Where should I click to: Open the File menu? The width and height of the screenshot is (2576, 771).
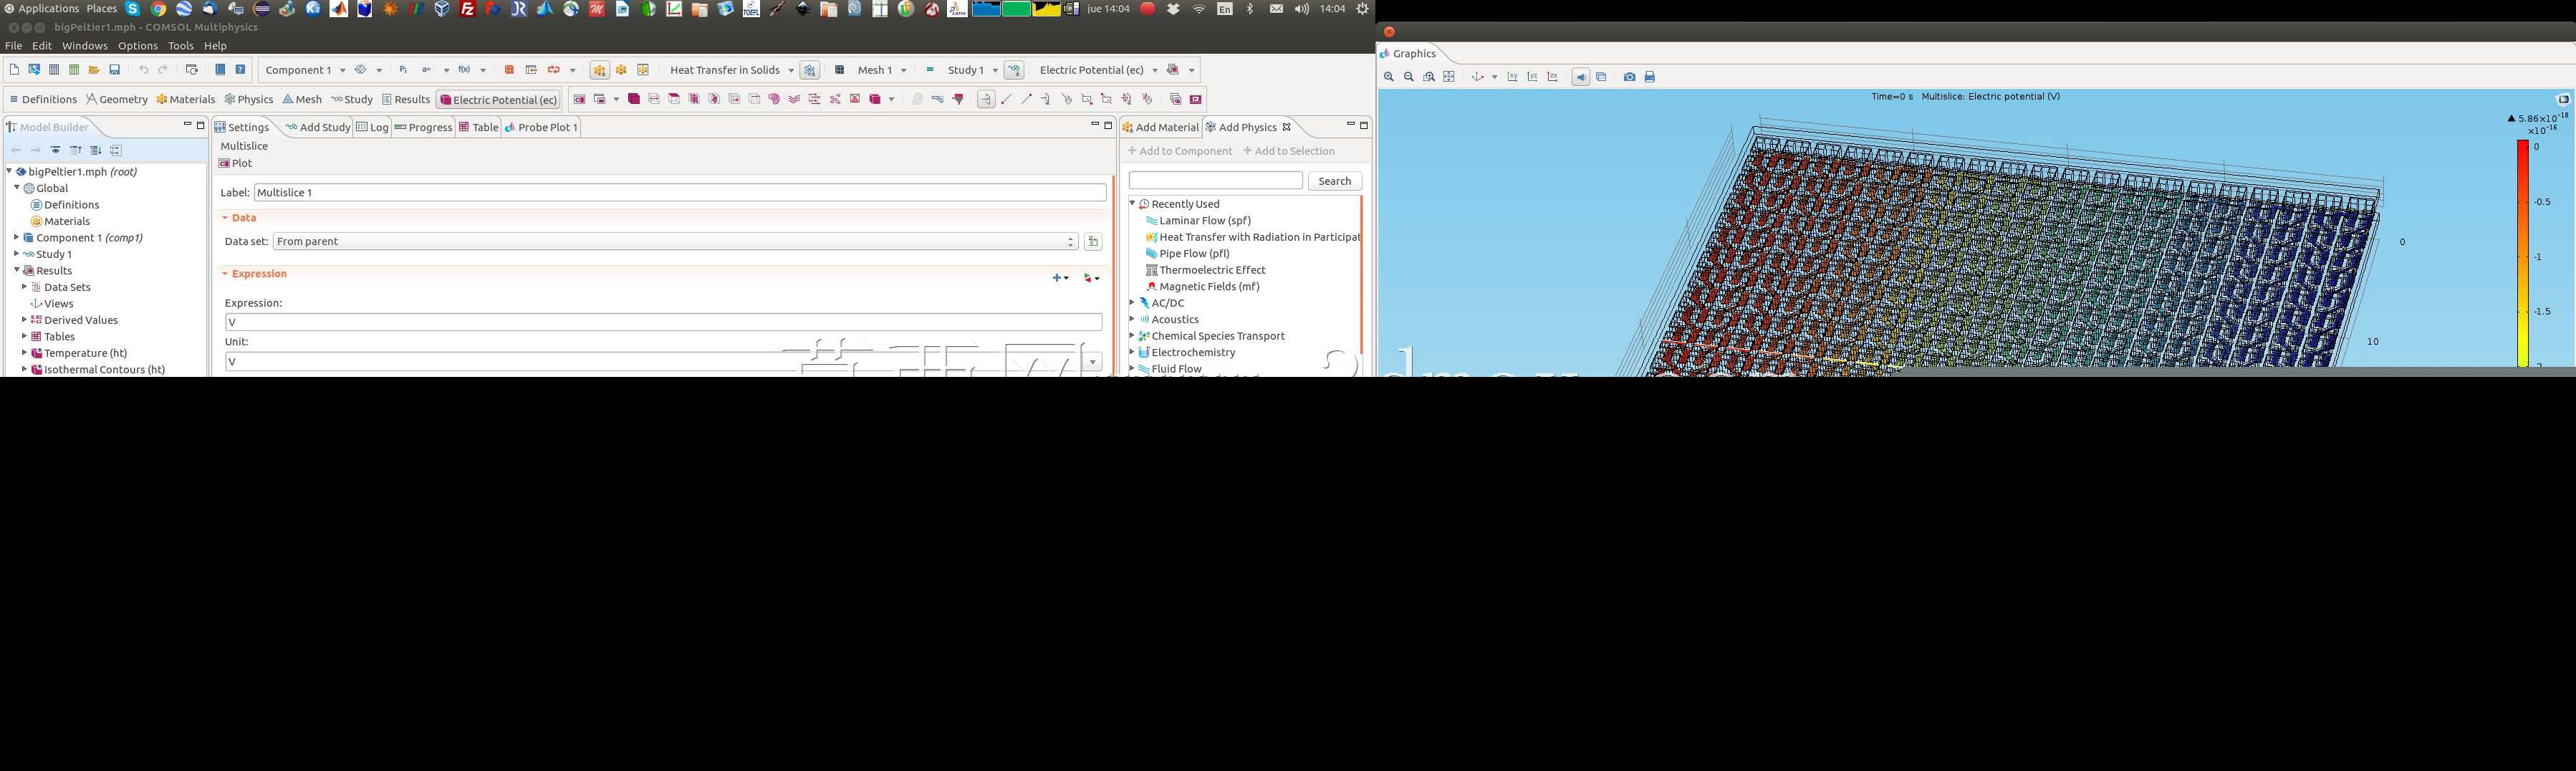coord(13,46)
